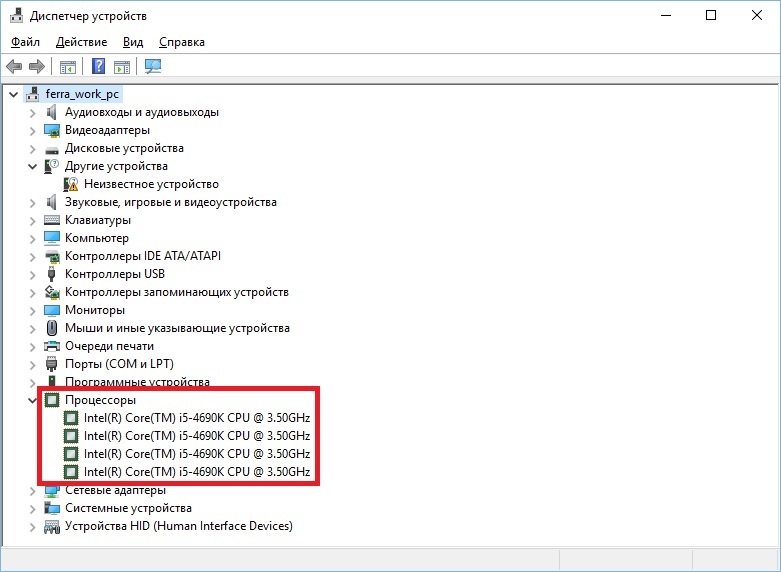Select Устройства HID (Human Interface Devices) label
The height and width of the screenshot is (572, 781).
(x=179, y=526)
